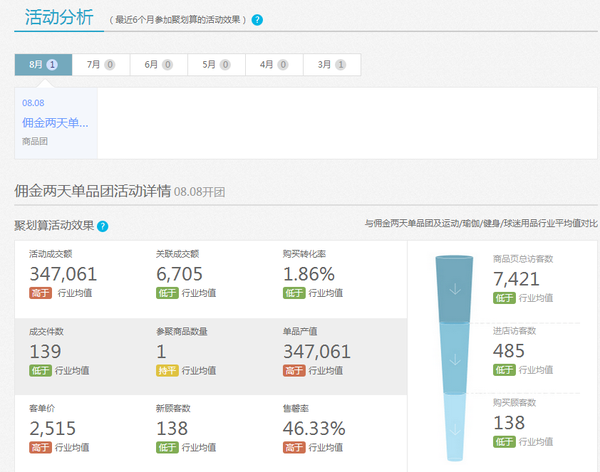Open the 5月 month tab

pos(215,64)
